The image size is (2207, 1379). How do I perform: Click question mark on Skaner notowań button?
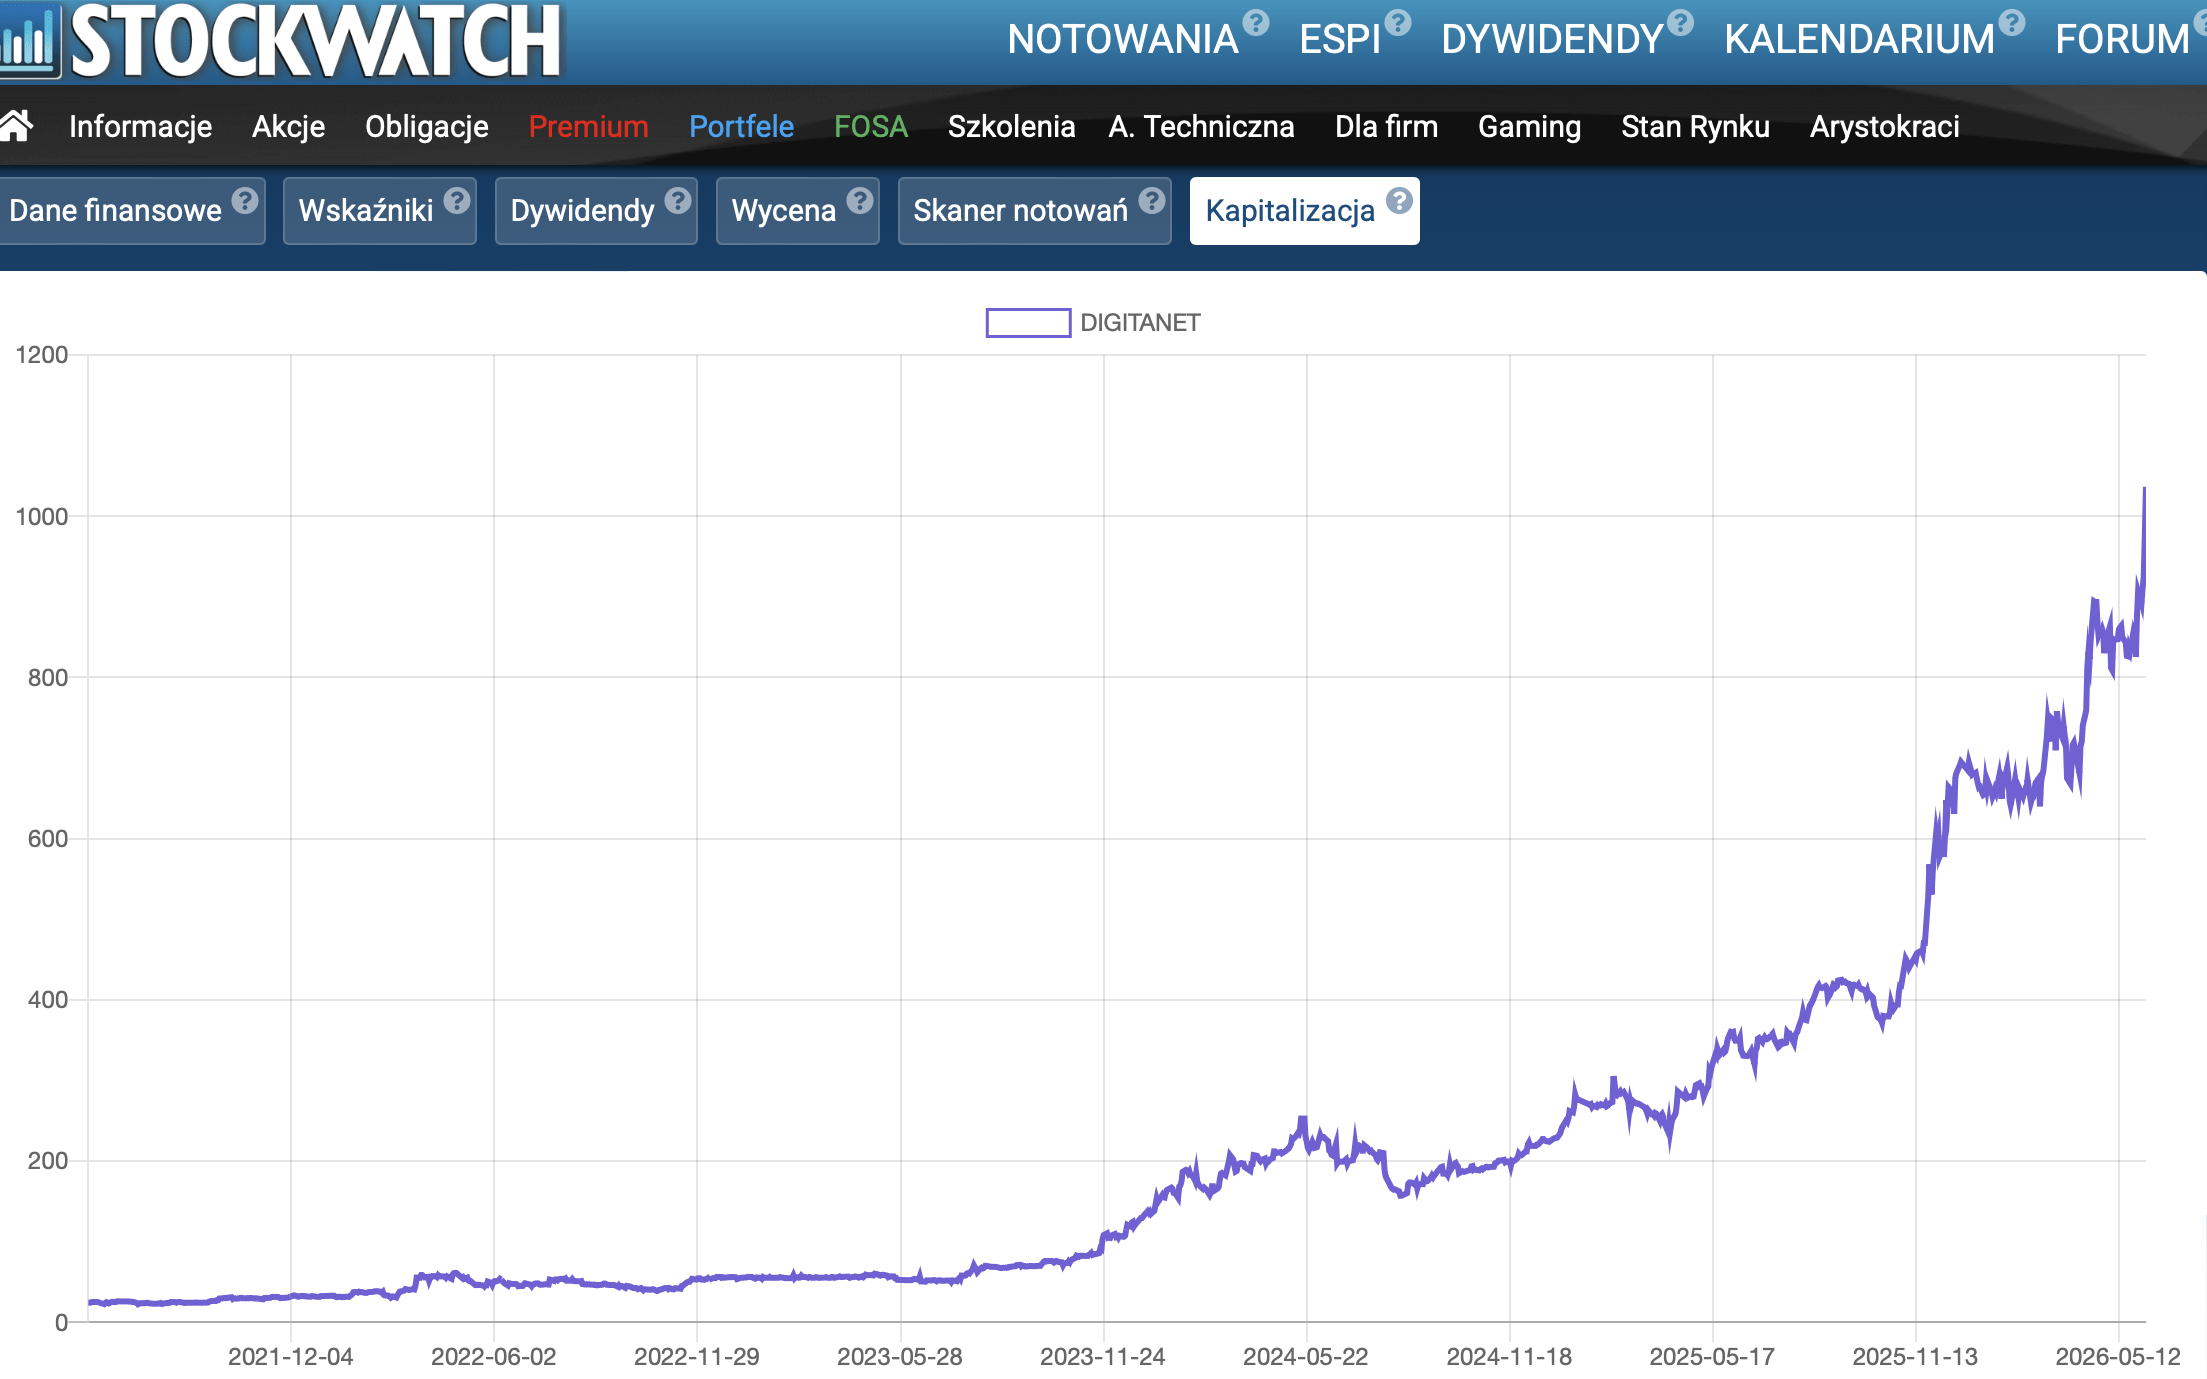coord(1152,201)
